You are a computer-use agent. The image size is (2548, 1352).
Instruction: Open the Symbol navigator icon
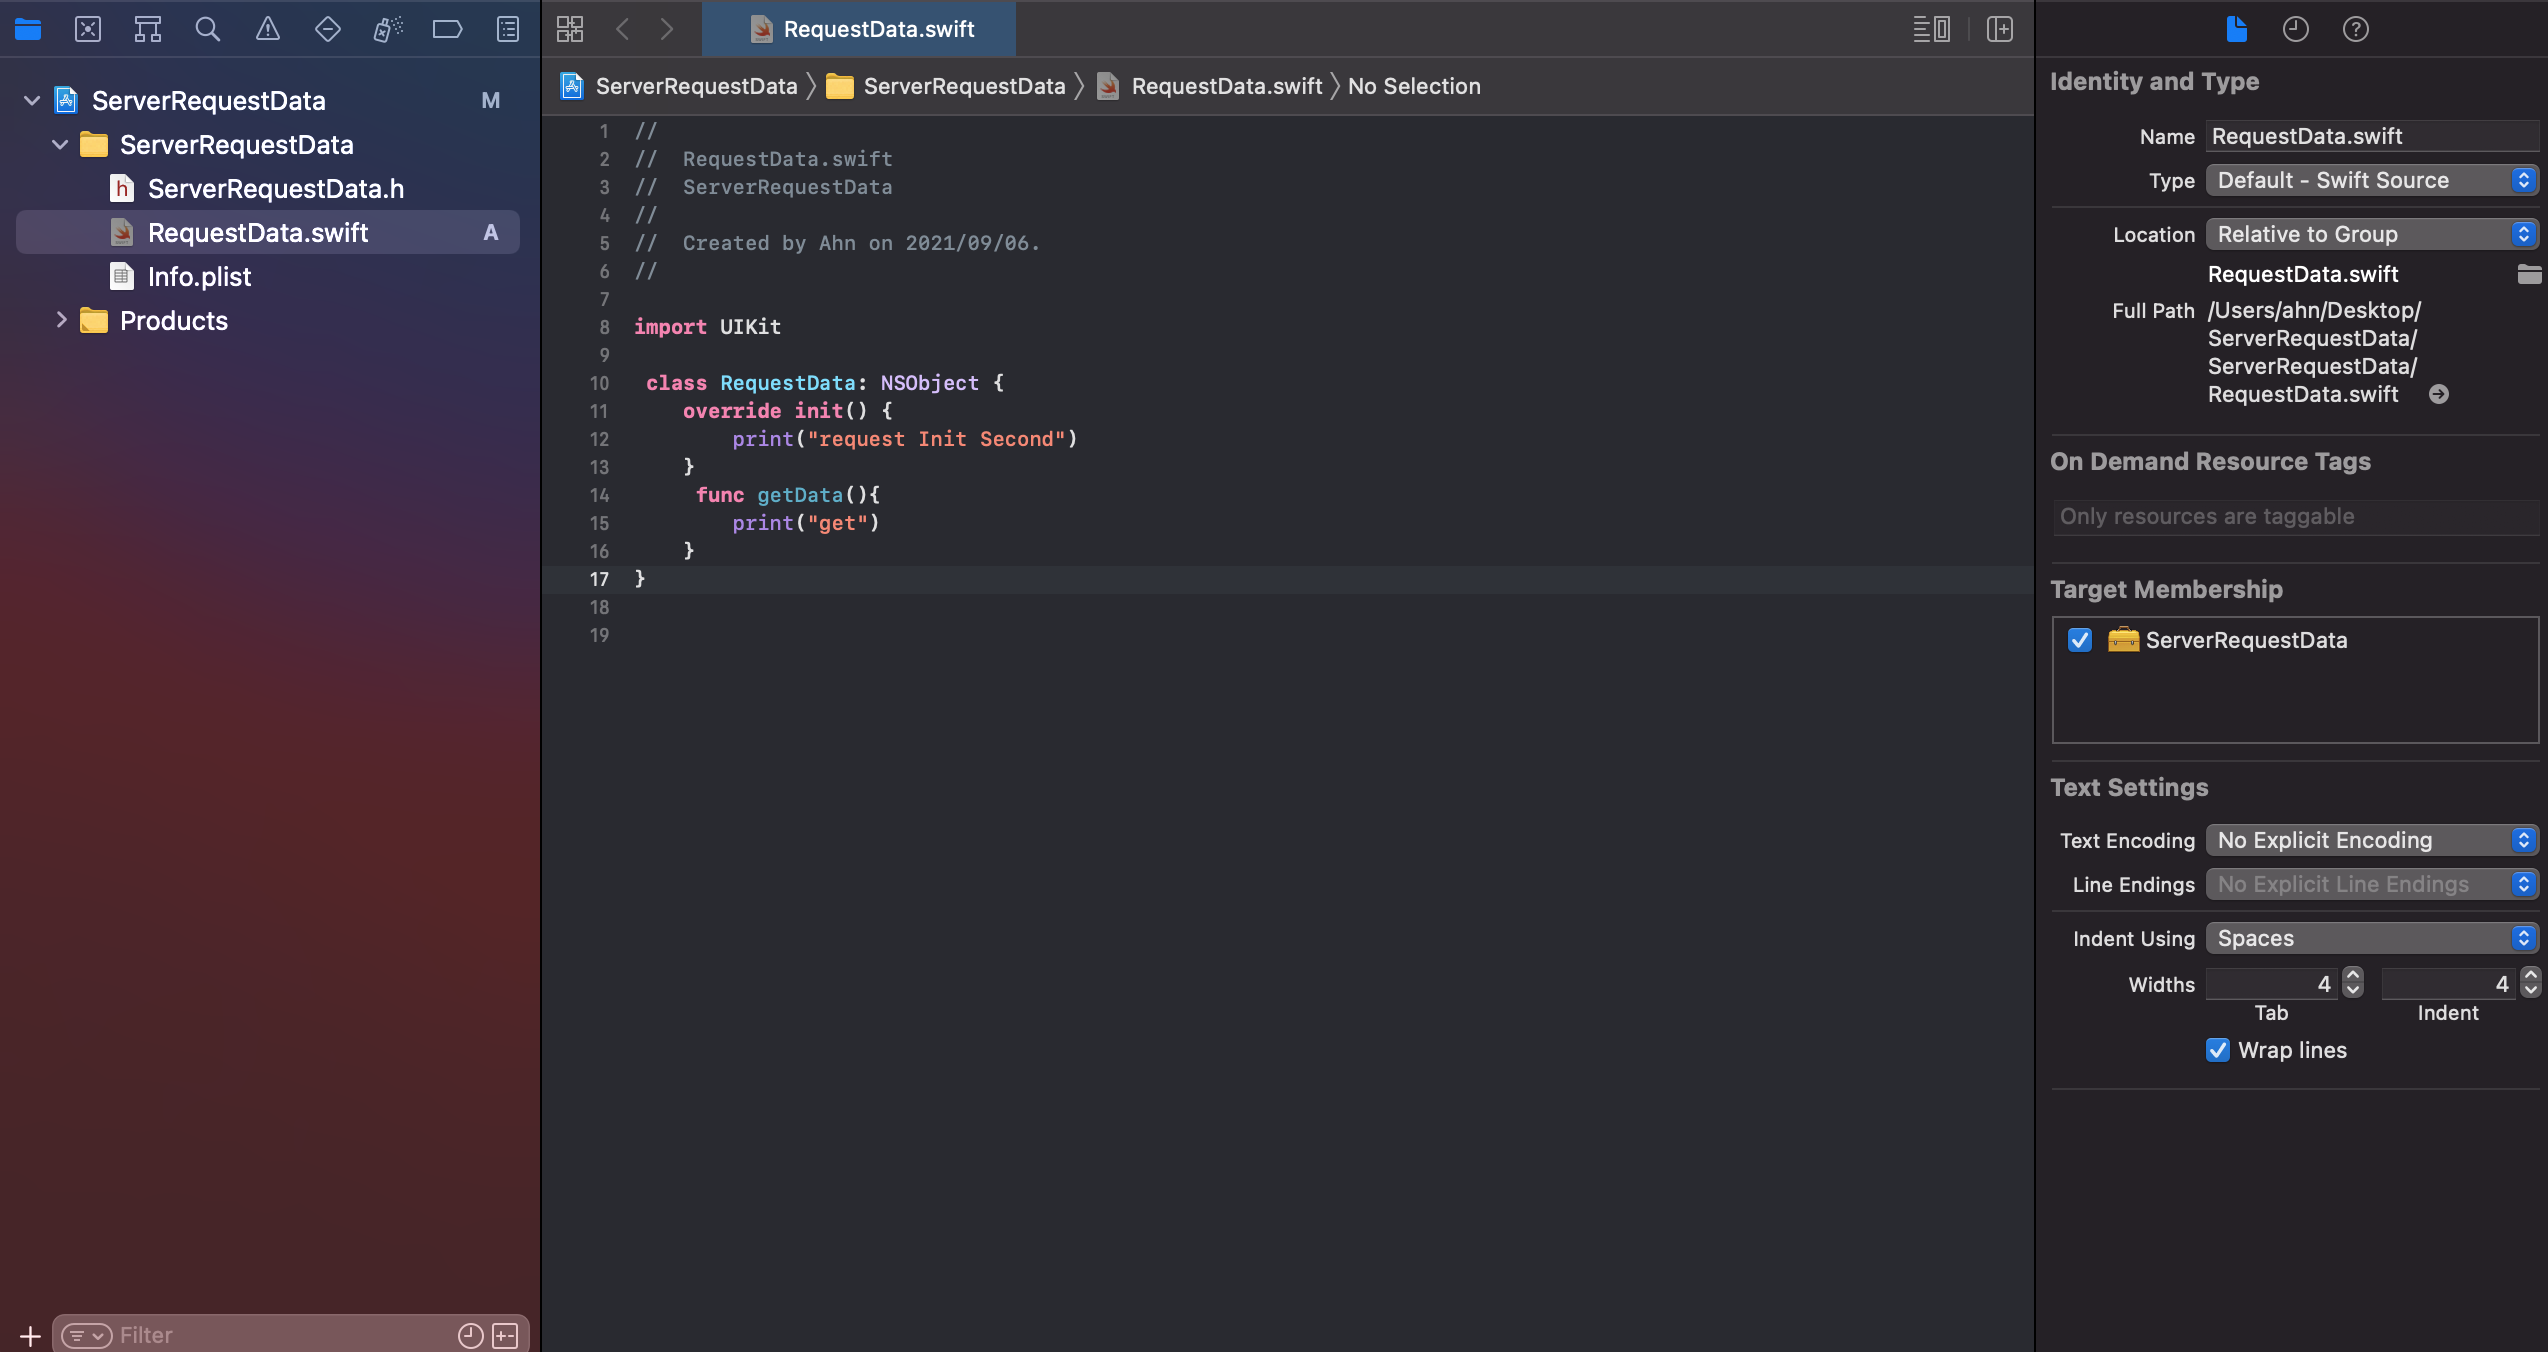148,29
